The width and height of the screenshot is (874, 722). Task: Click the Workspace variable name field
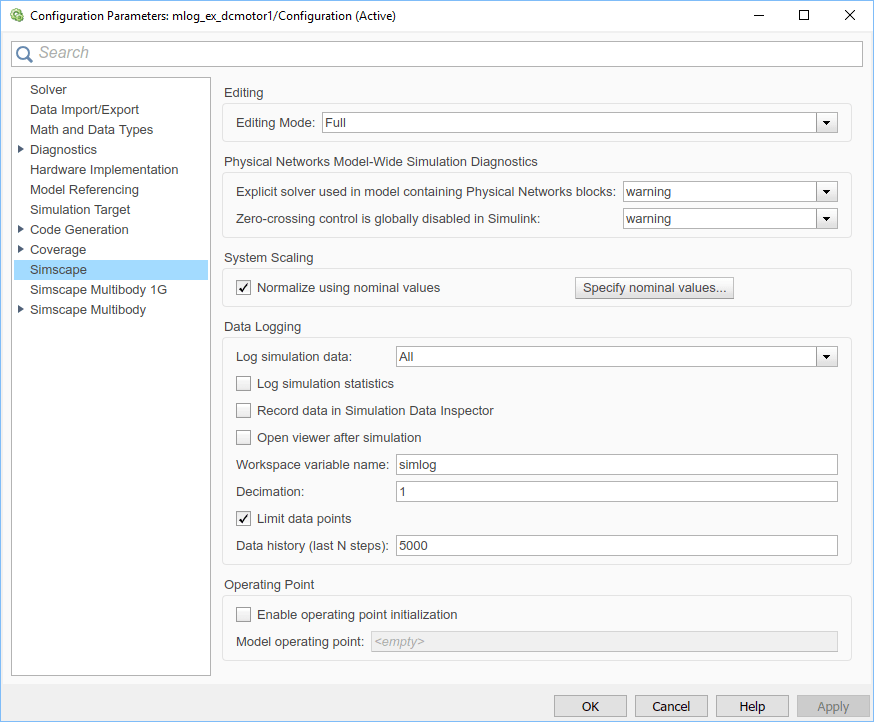coord(616,465)
